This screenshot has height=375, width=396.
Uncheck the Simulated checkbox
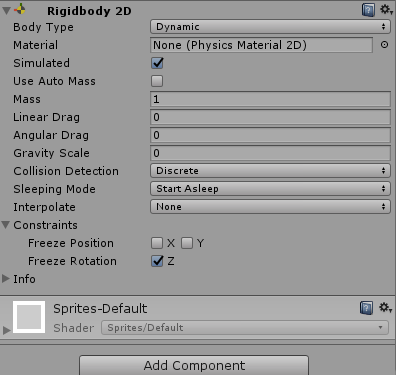[x=157, y=63]
